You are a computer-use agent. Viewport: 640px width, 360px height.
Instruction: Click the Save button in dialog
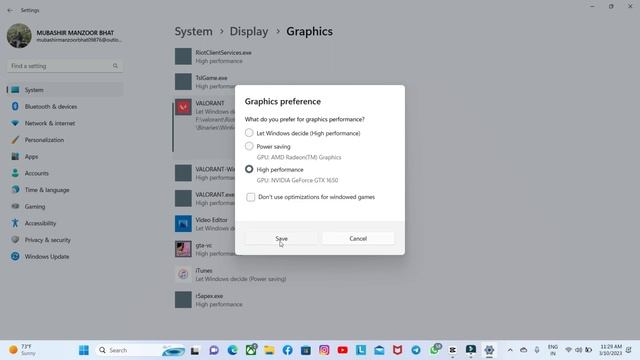[281, 238]
